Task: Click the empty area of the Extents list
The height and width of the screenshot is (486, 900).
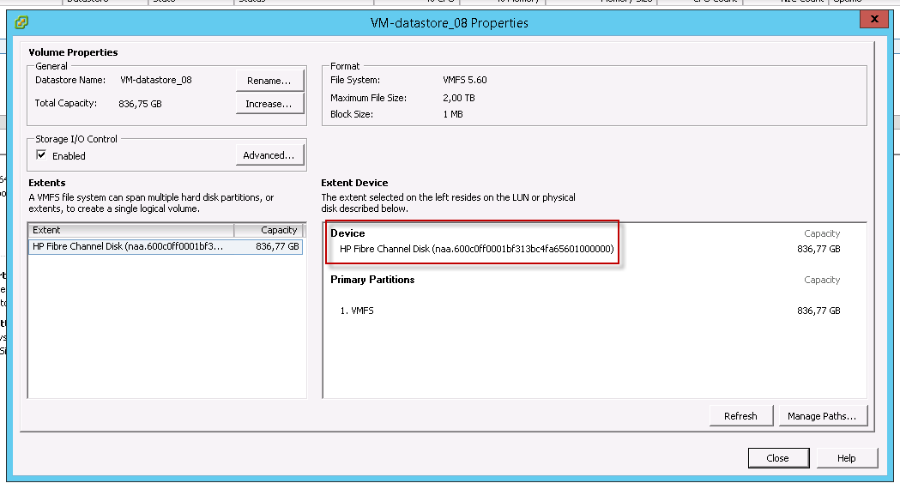Action: 165,330
